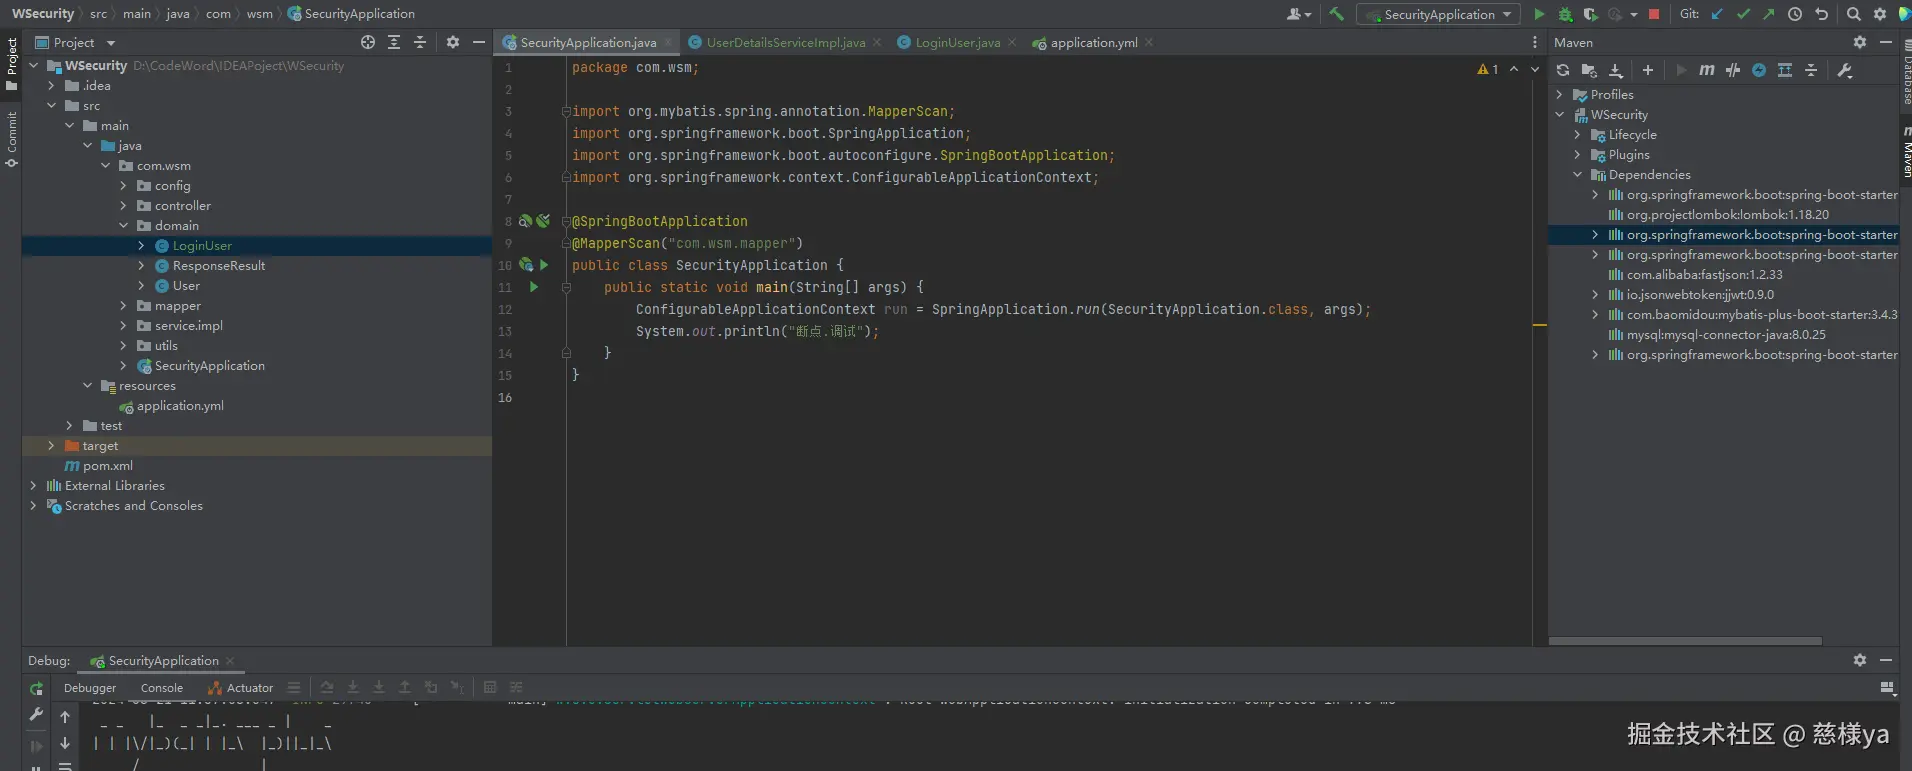The width and height of the screenshot is (1912, 771).
Task: Build the project with hammer icon
Action: click(1336, 14)
